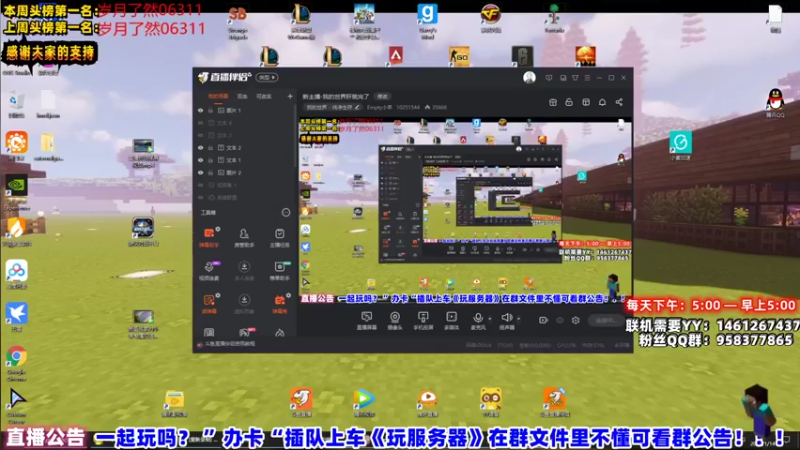Viewport: 800px width, 450px height.
Task: Open speaker options dropdown arrow
Action: (518, 319)
